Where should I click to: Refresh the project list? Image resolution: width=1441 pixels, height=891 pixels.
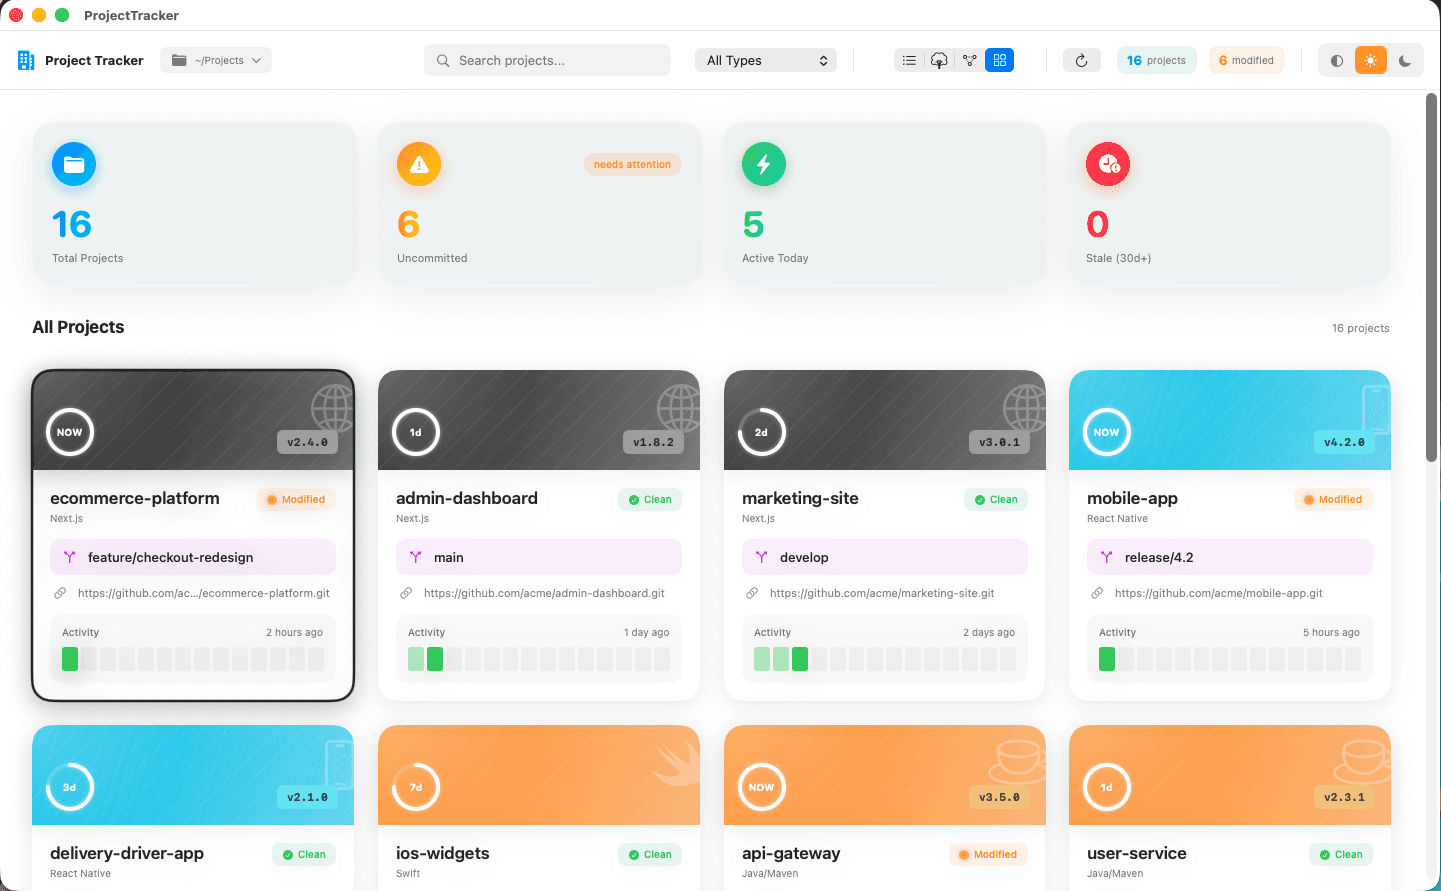click(1081, 60)
